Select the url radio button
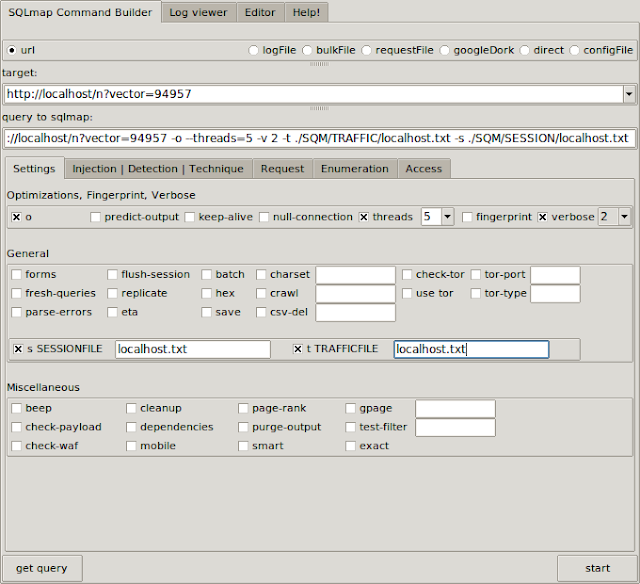Viewport: 640px width, 584px height. [12, 50]
